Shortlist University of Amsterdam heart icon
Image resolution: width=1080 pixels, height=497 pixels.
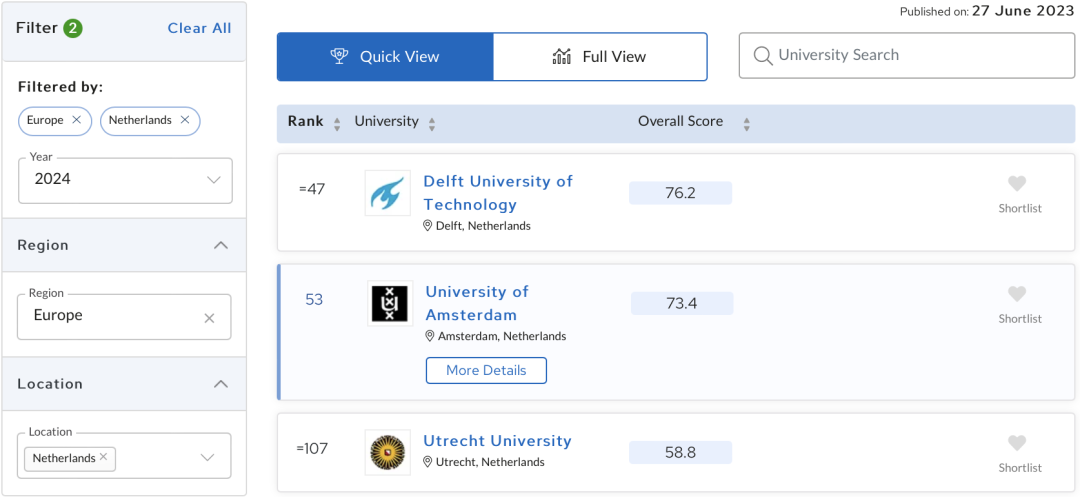pos(1017,294)
